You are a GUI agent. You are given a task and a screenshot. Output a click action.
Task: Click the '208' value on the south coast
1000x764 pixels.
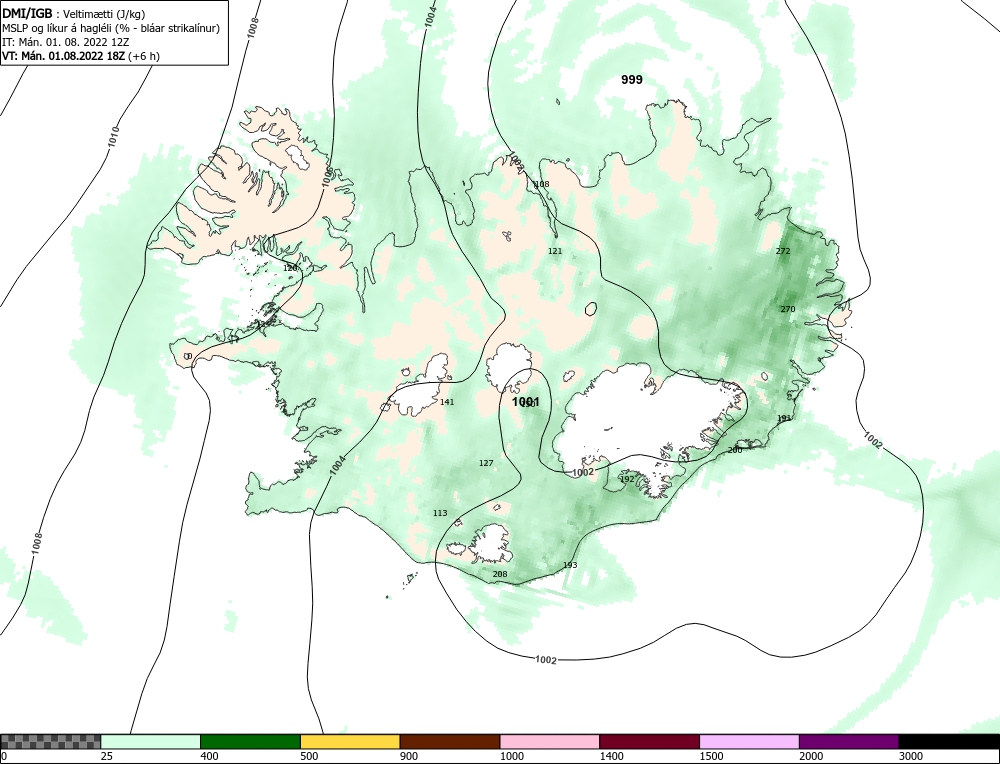pyautogui.click(x=500, y=575)
